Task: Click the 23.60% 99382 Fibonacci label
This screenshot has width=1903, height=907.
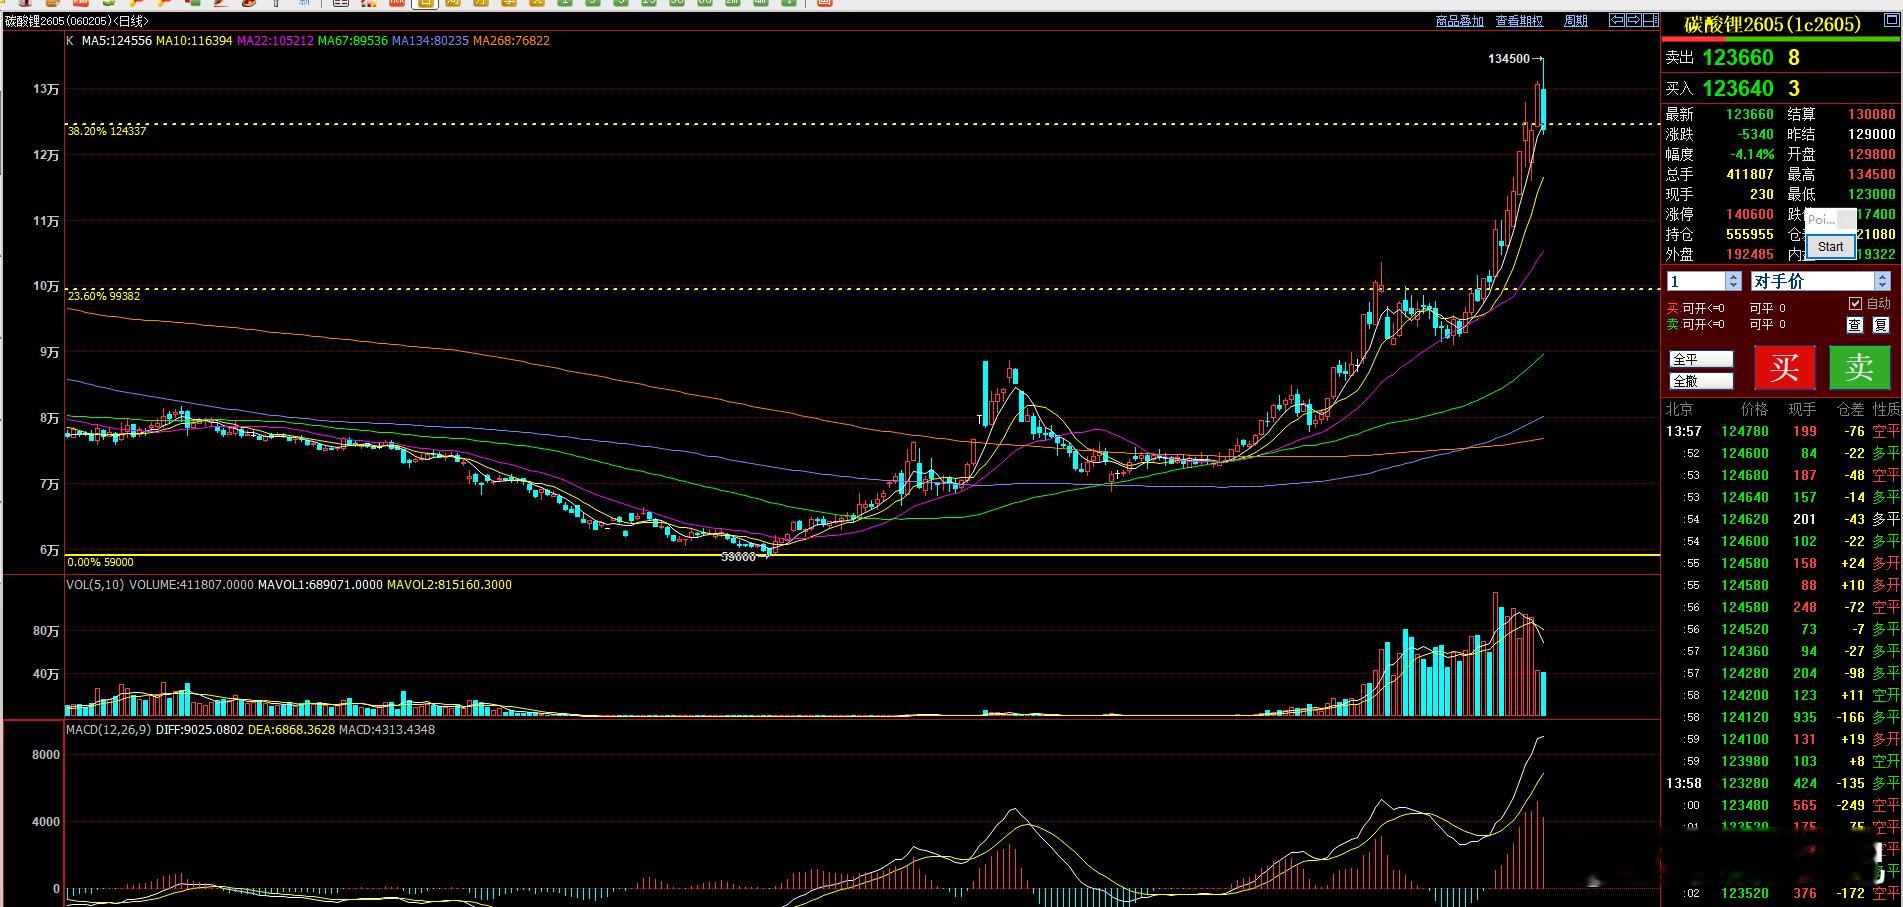Action: click(x=104, y=296)
